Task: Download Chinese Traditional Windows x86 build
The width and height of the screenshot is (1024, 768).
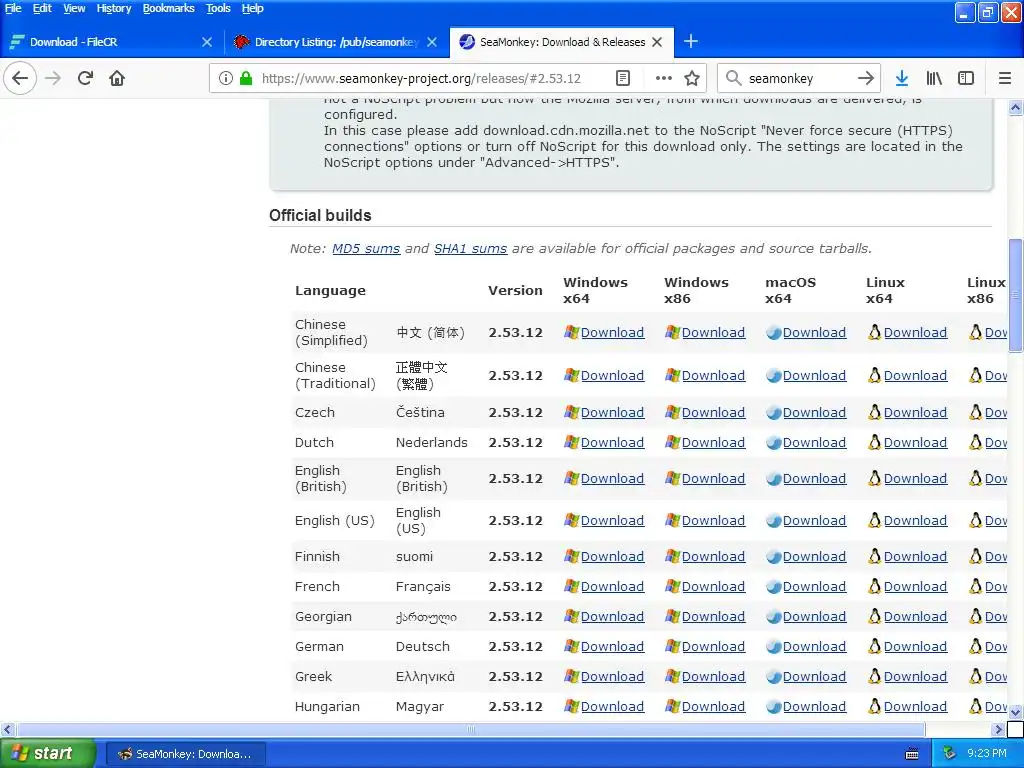Action: pos(713,376)
